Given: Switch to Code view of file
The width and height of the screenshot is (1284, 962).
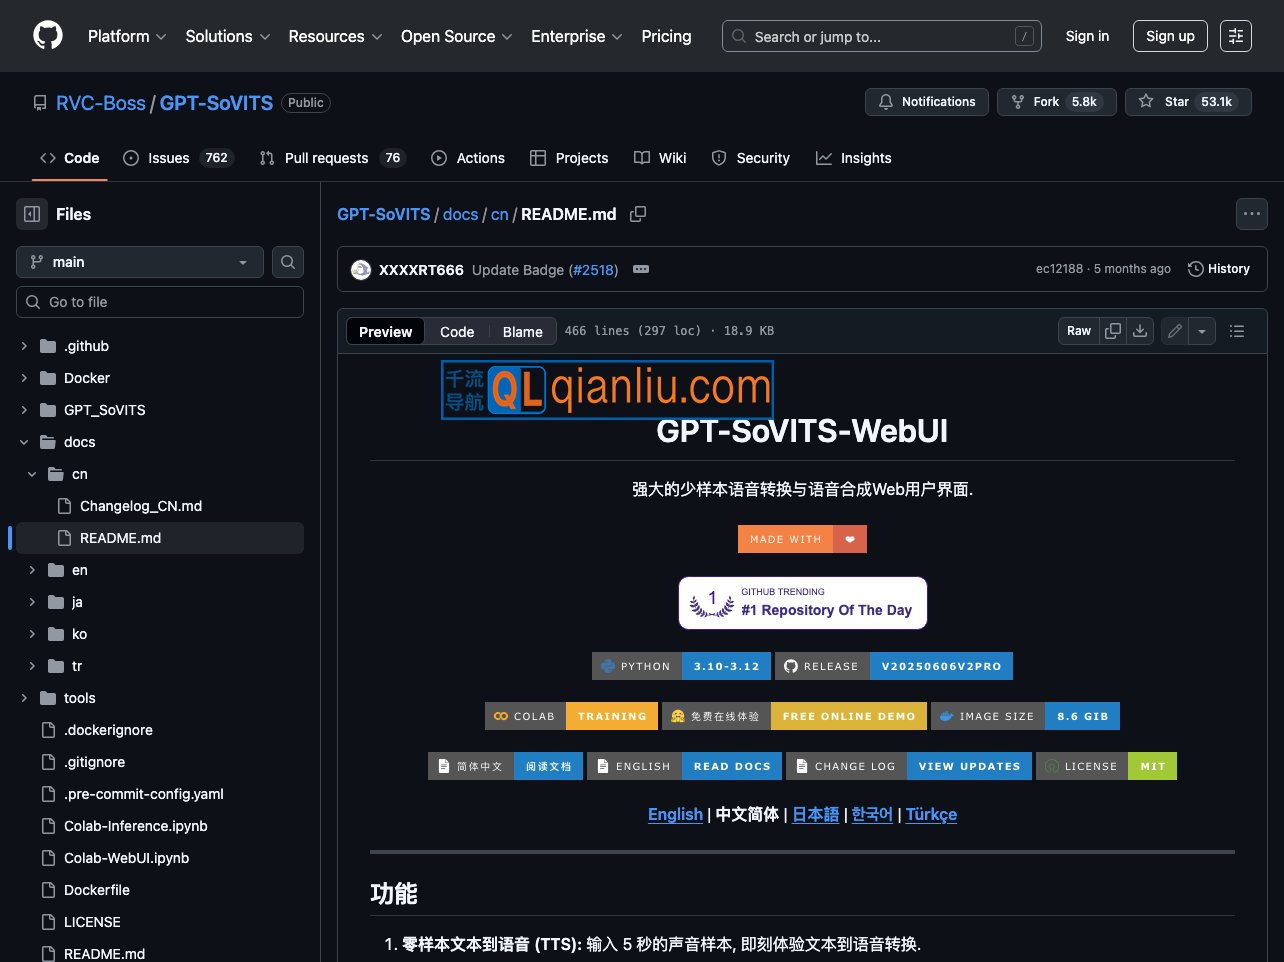Looking at the screenshot, I should pyautogui.click(x=457, y=332).
